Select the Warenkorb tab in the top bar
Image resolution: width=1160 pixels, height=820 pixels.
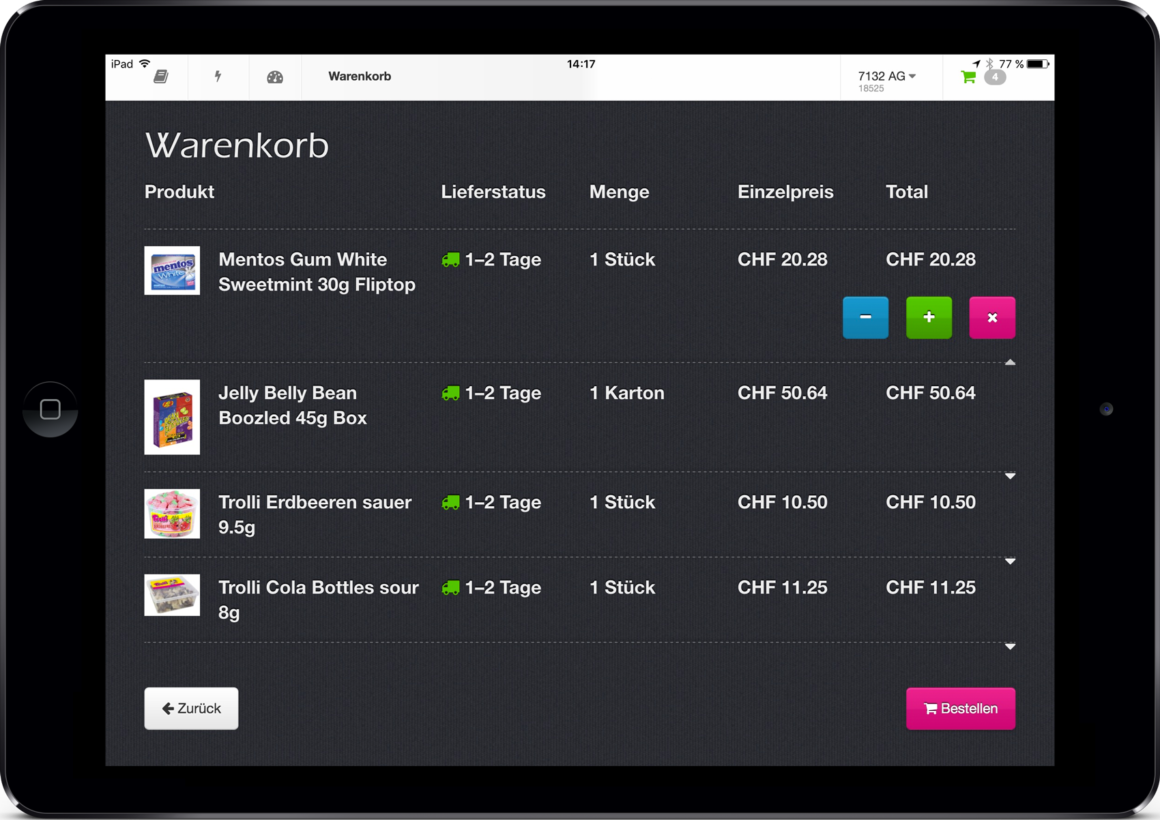pyautogui.click(x=360, y=76)
